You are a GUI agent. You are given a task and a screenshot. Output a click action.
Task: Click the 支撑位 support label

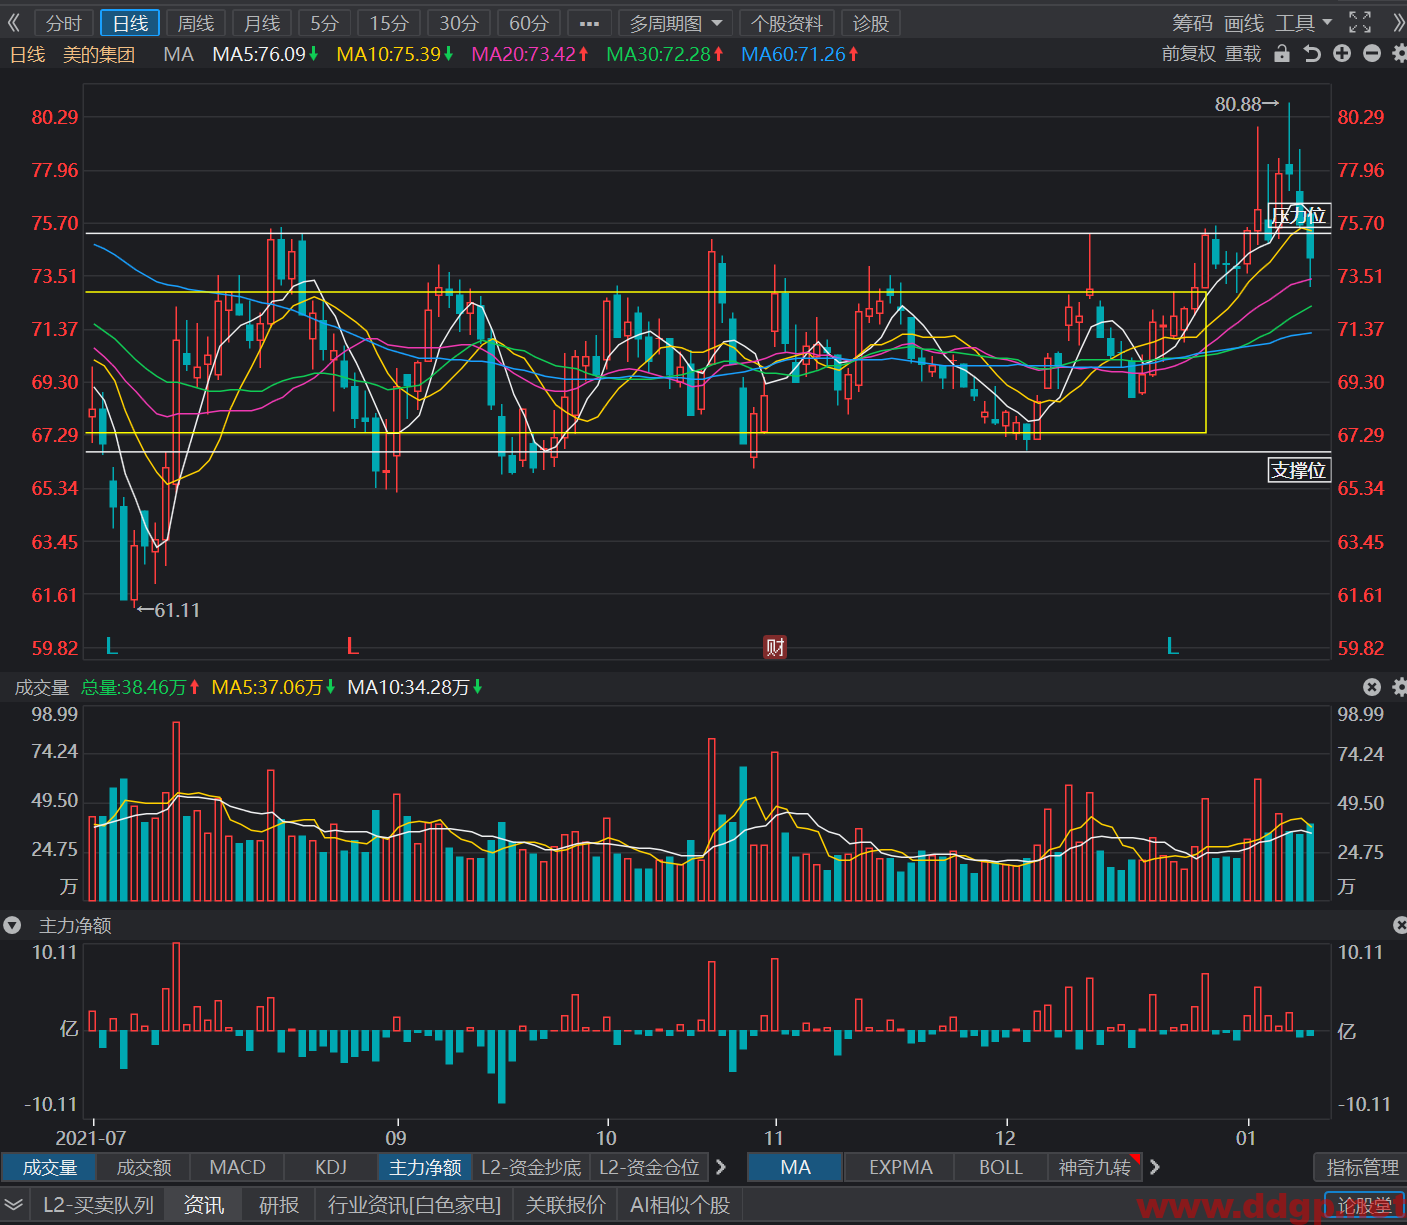point(1299,470)
